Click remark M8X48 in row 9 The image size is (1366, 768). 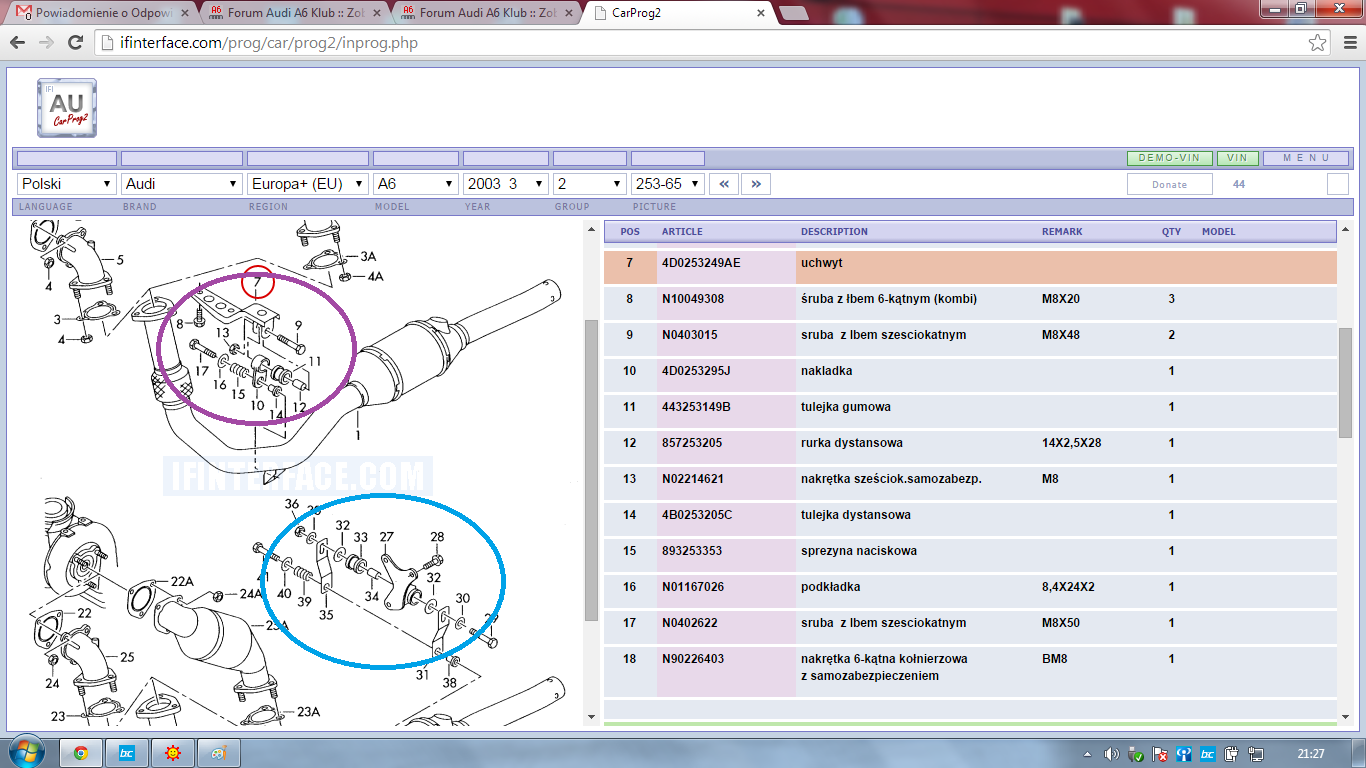1060,335
